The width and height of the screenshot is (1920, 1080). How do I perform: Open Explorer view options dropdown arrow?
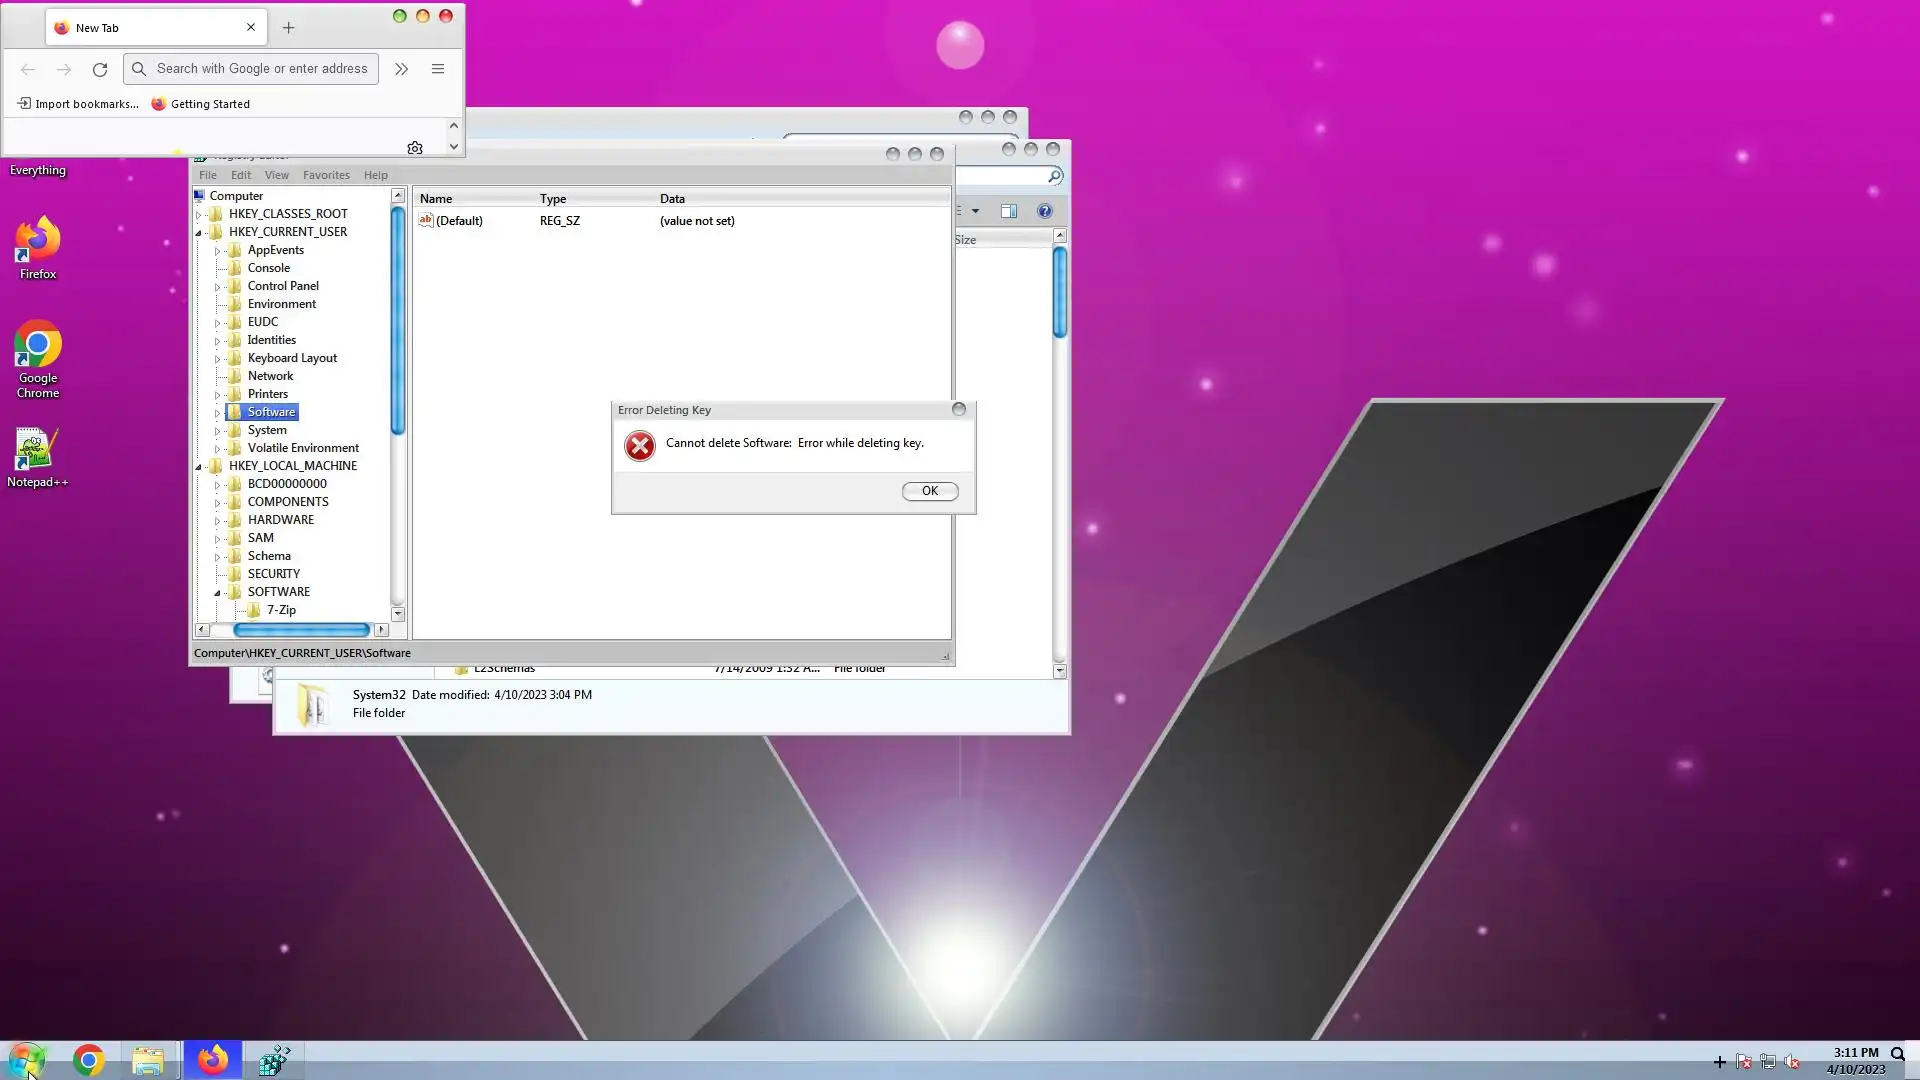(975, 211)
